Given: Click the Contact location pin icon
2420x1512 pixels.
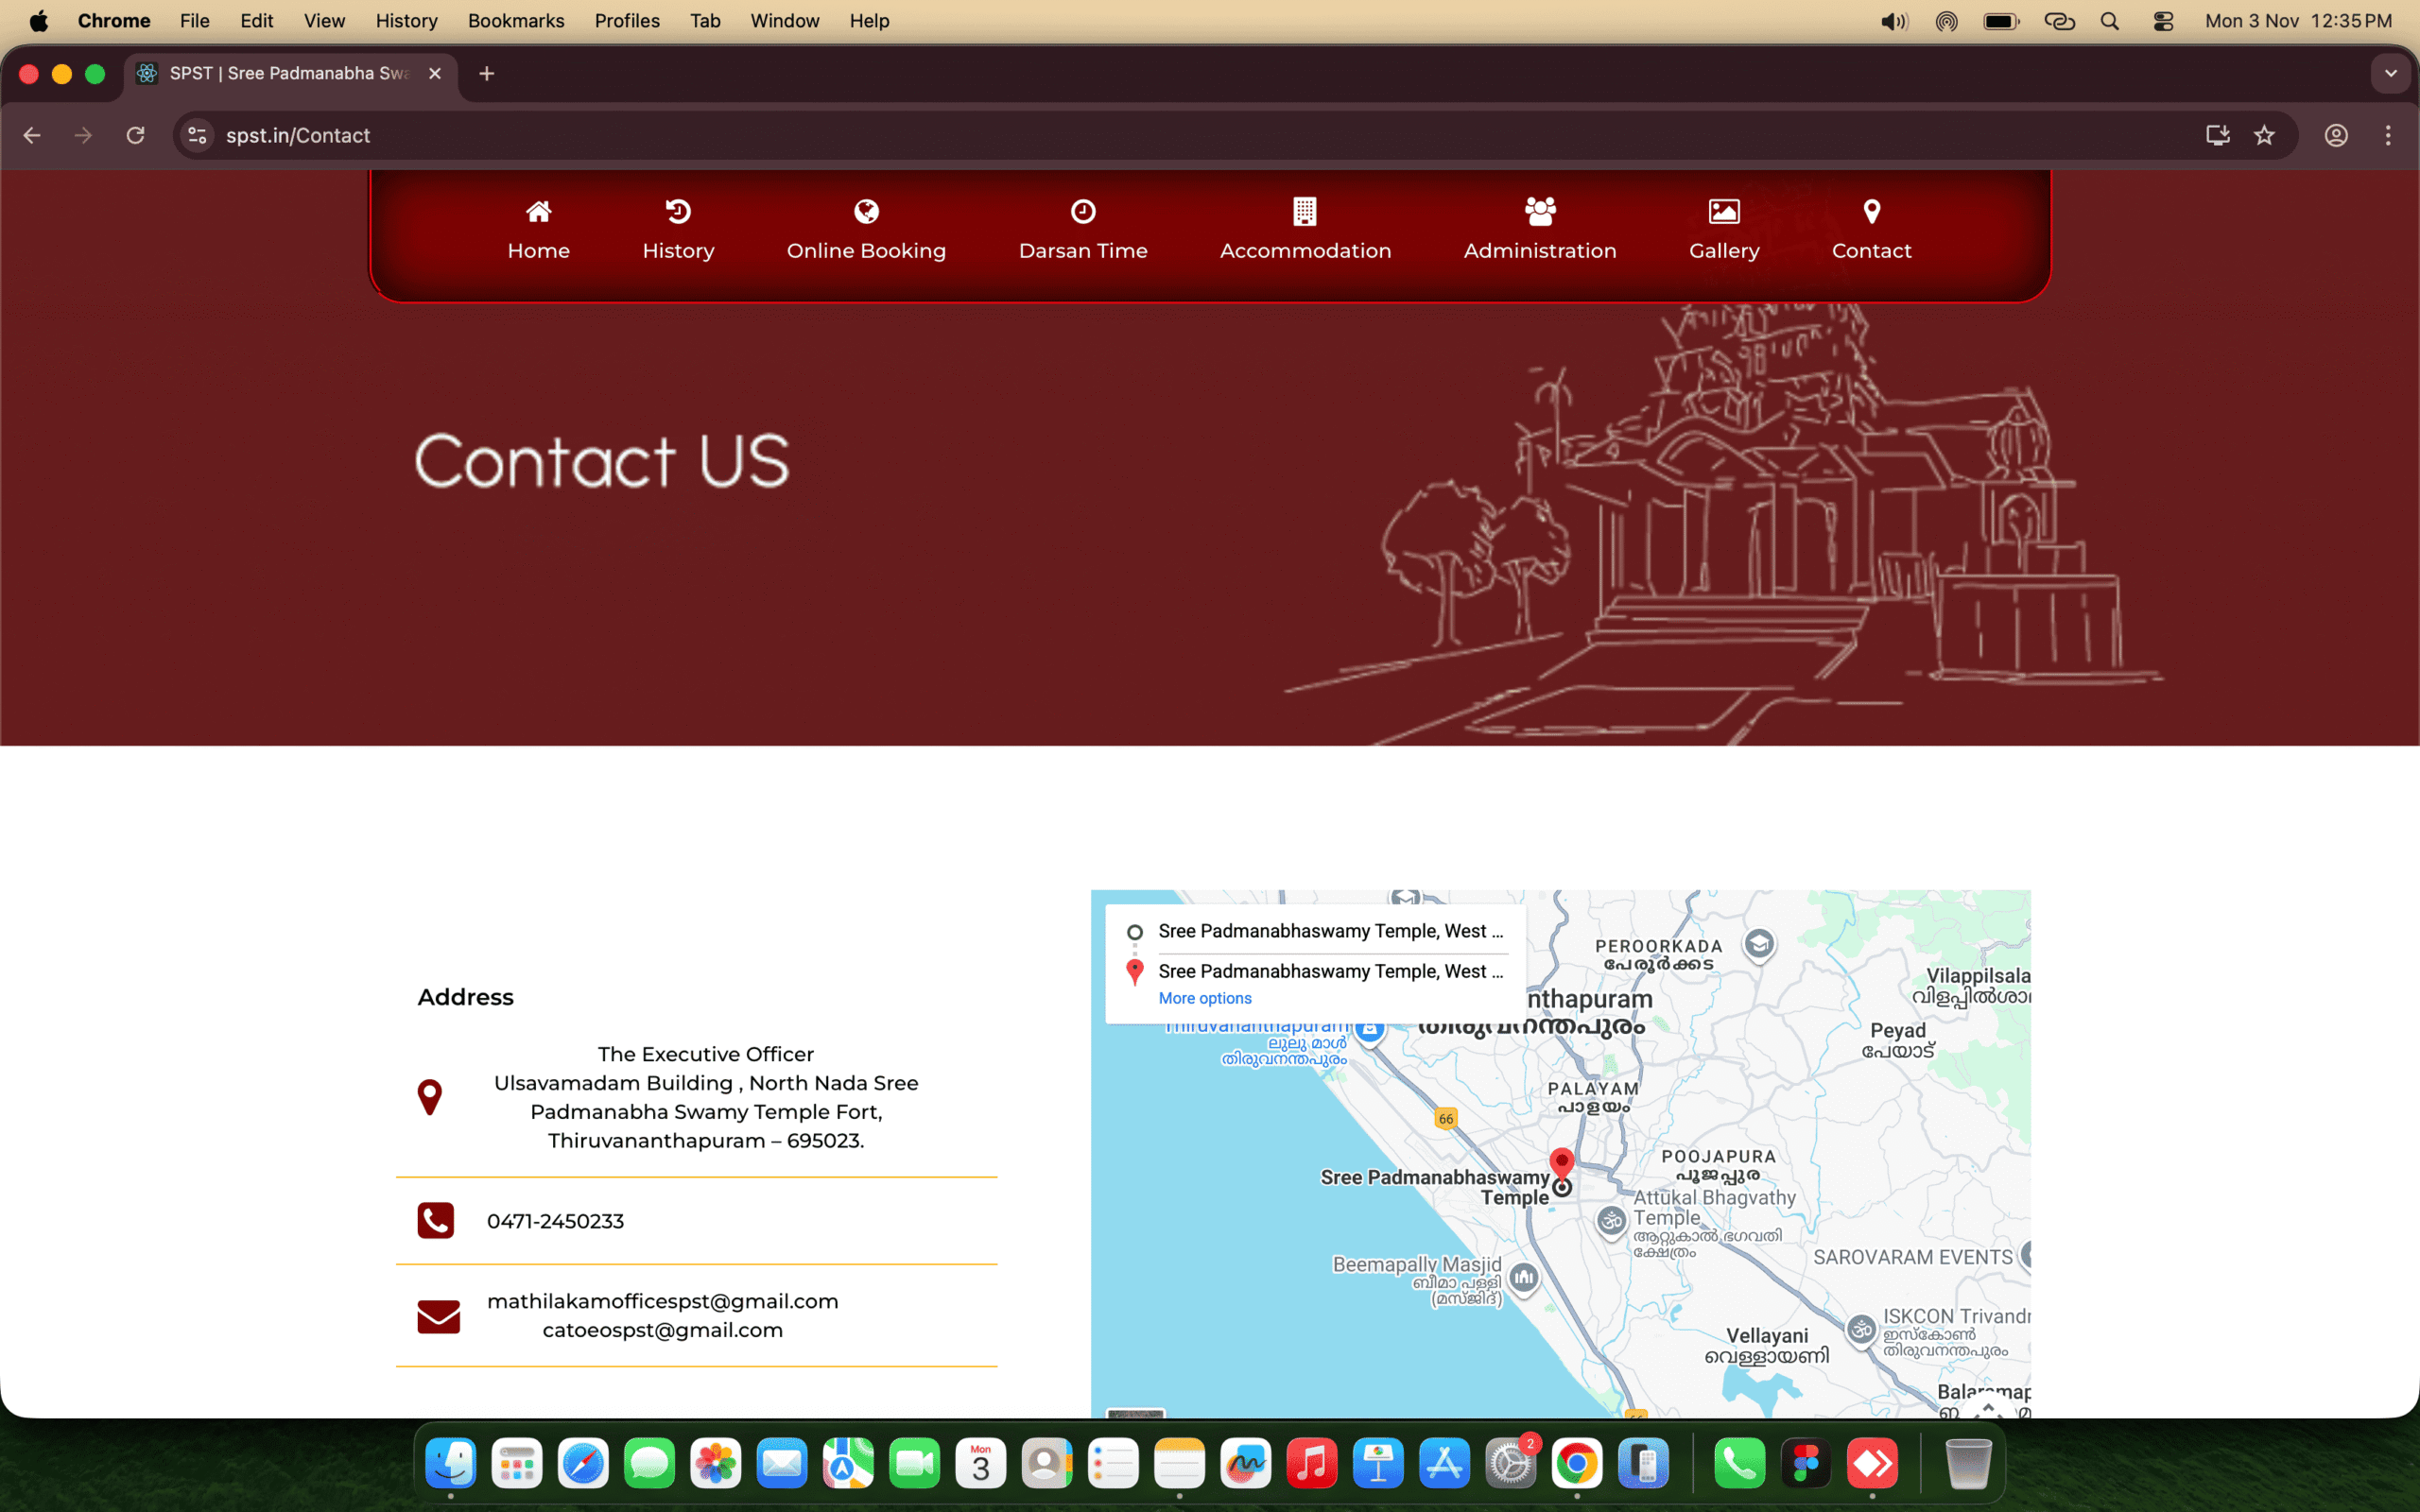Looking at the screenshot, I should point(1871,211).
